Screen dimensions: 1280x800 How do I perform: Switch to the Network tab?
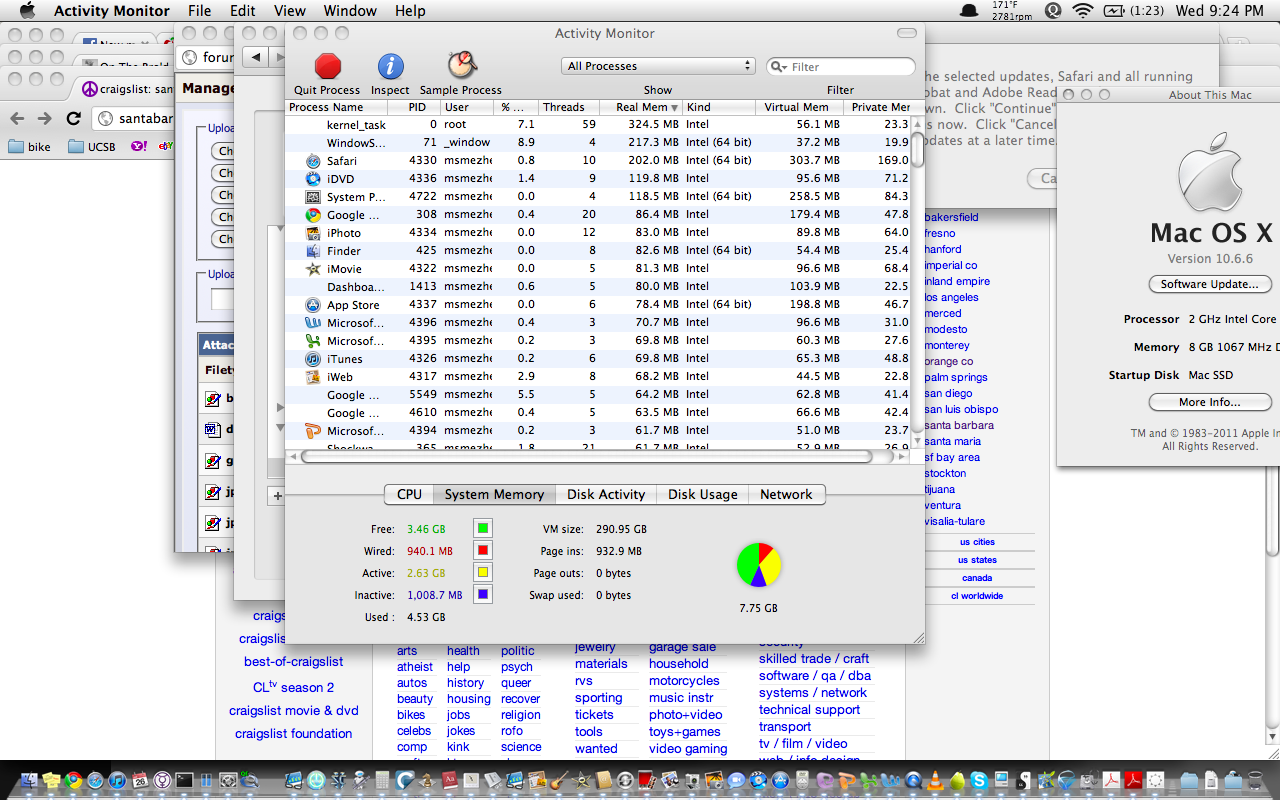[x=787, y=494]
